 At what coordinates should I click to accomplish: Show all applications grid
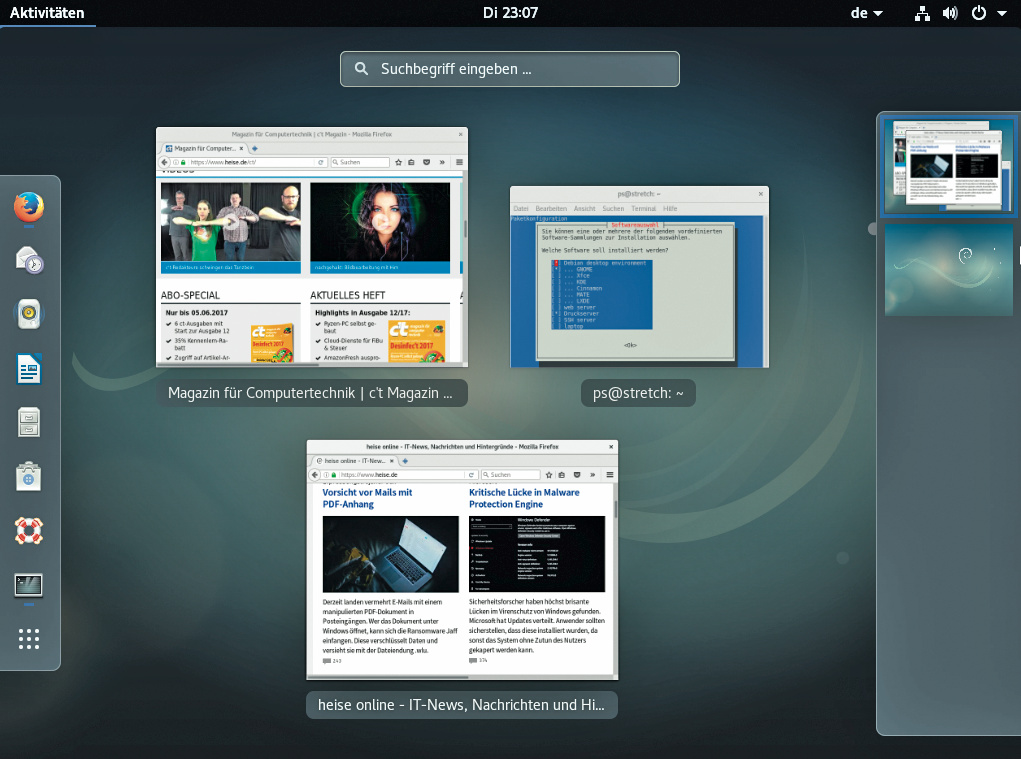(29, 639)
